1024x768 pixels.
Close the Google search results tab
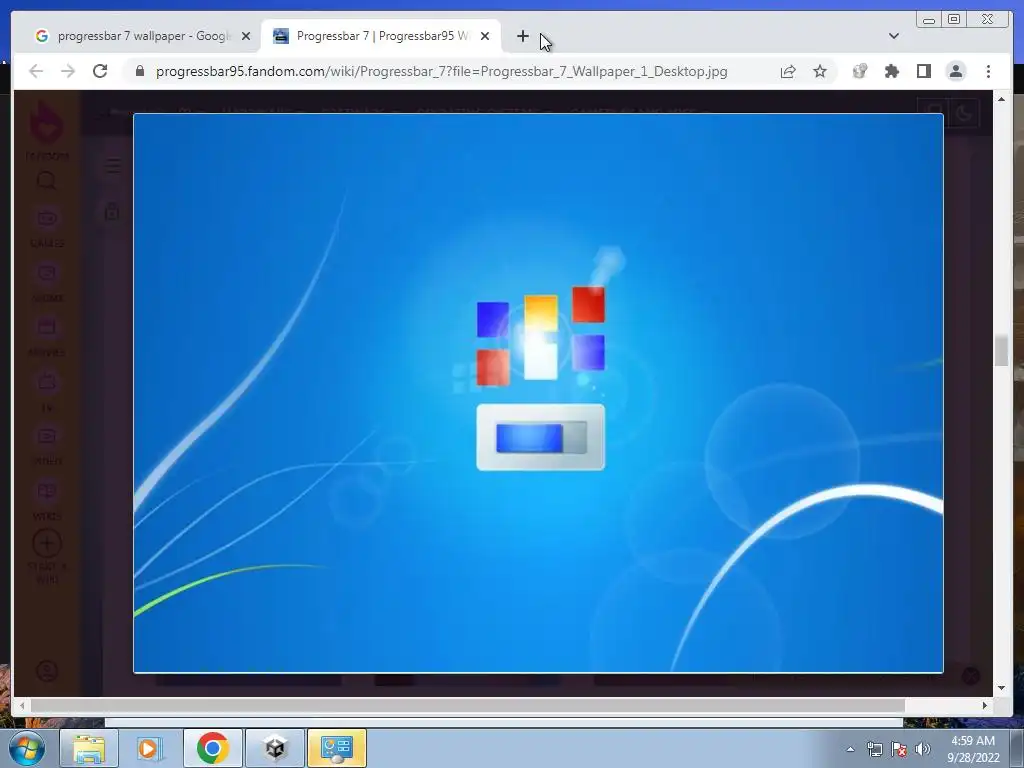click(246, 36)
